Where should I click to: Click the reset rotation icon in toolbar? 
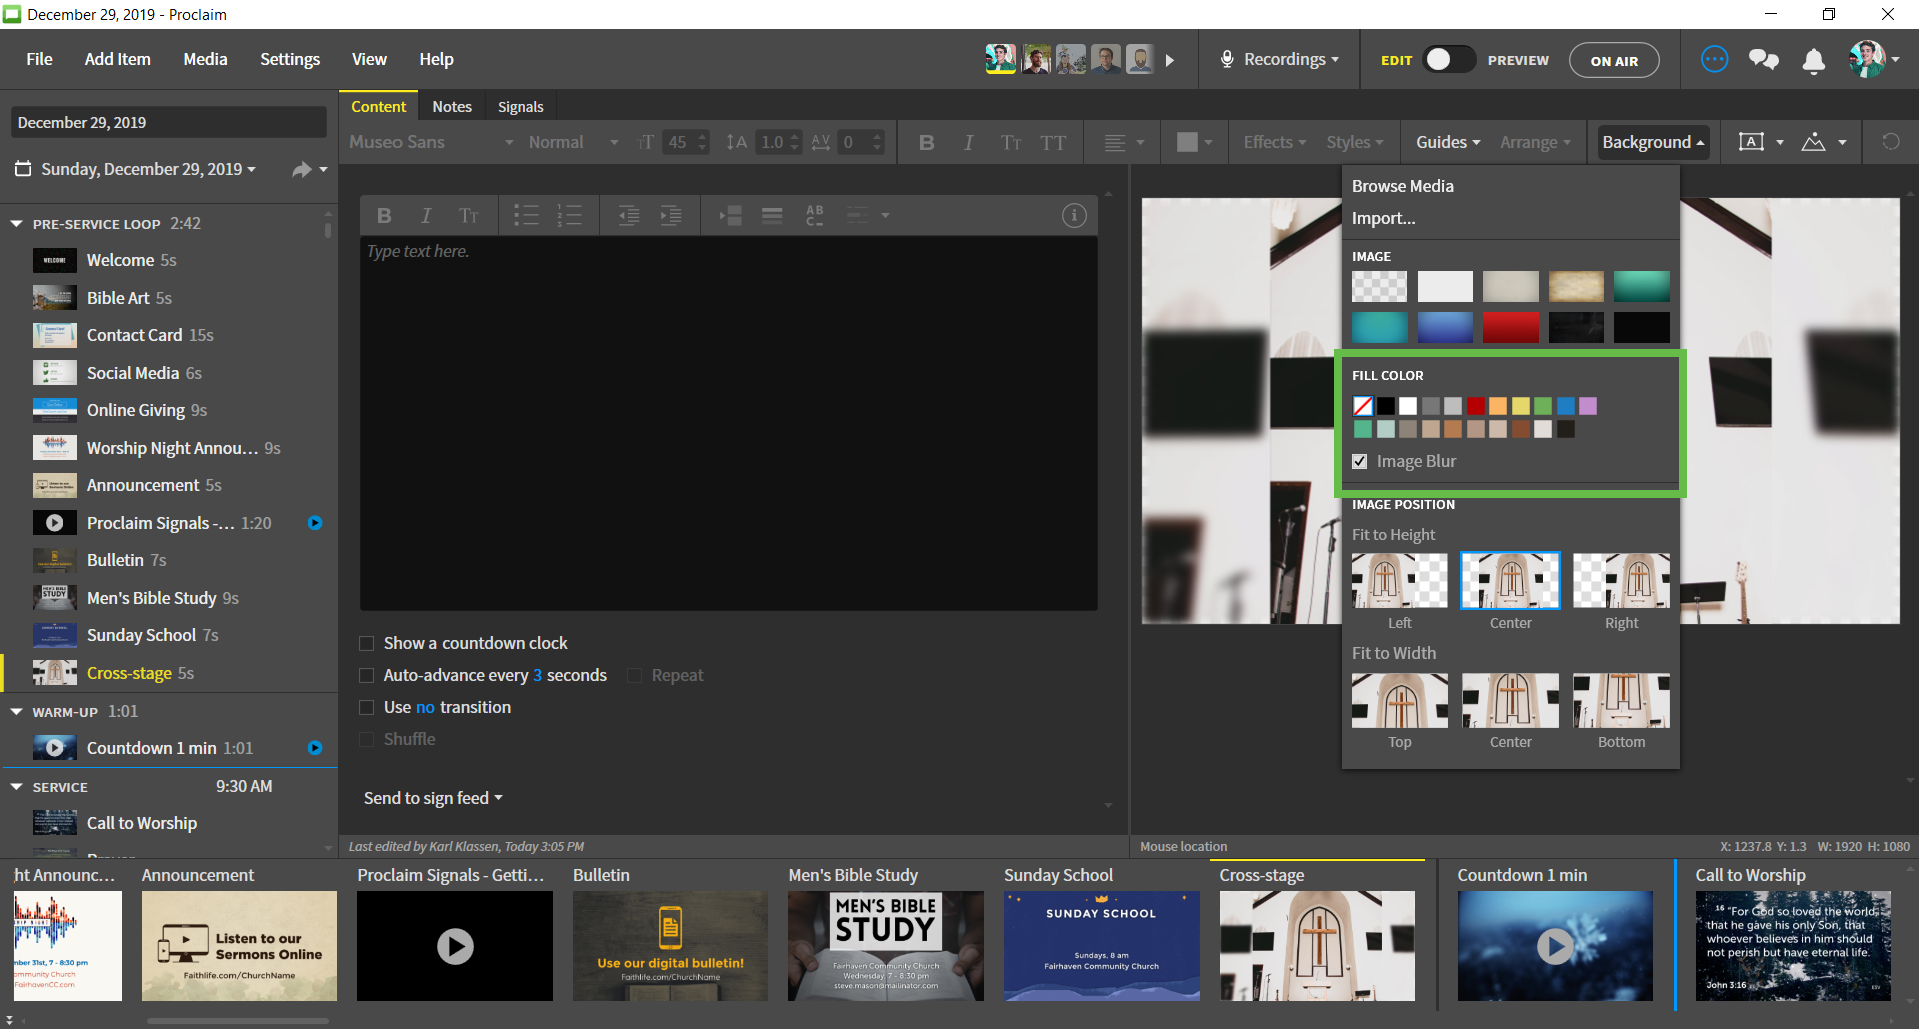pyautogui.click(x=1890, y=142)
